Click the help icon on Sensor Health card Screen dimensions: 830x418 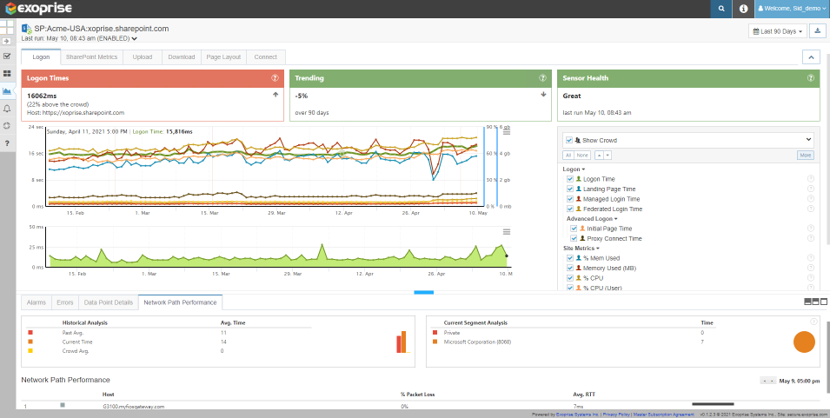point(810,78)
